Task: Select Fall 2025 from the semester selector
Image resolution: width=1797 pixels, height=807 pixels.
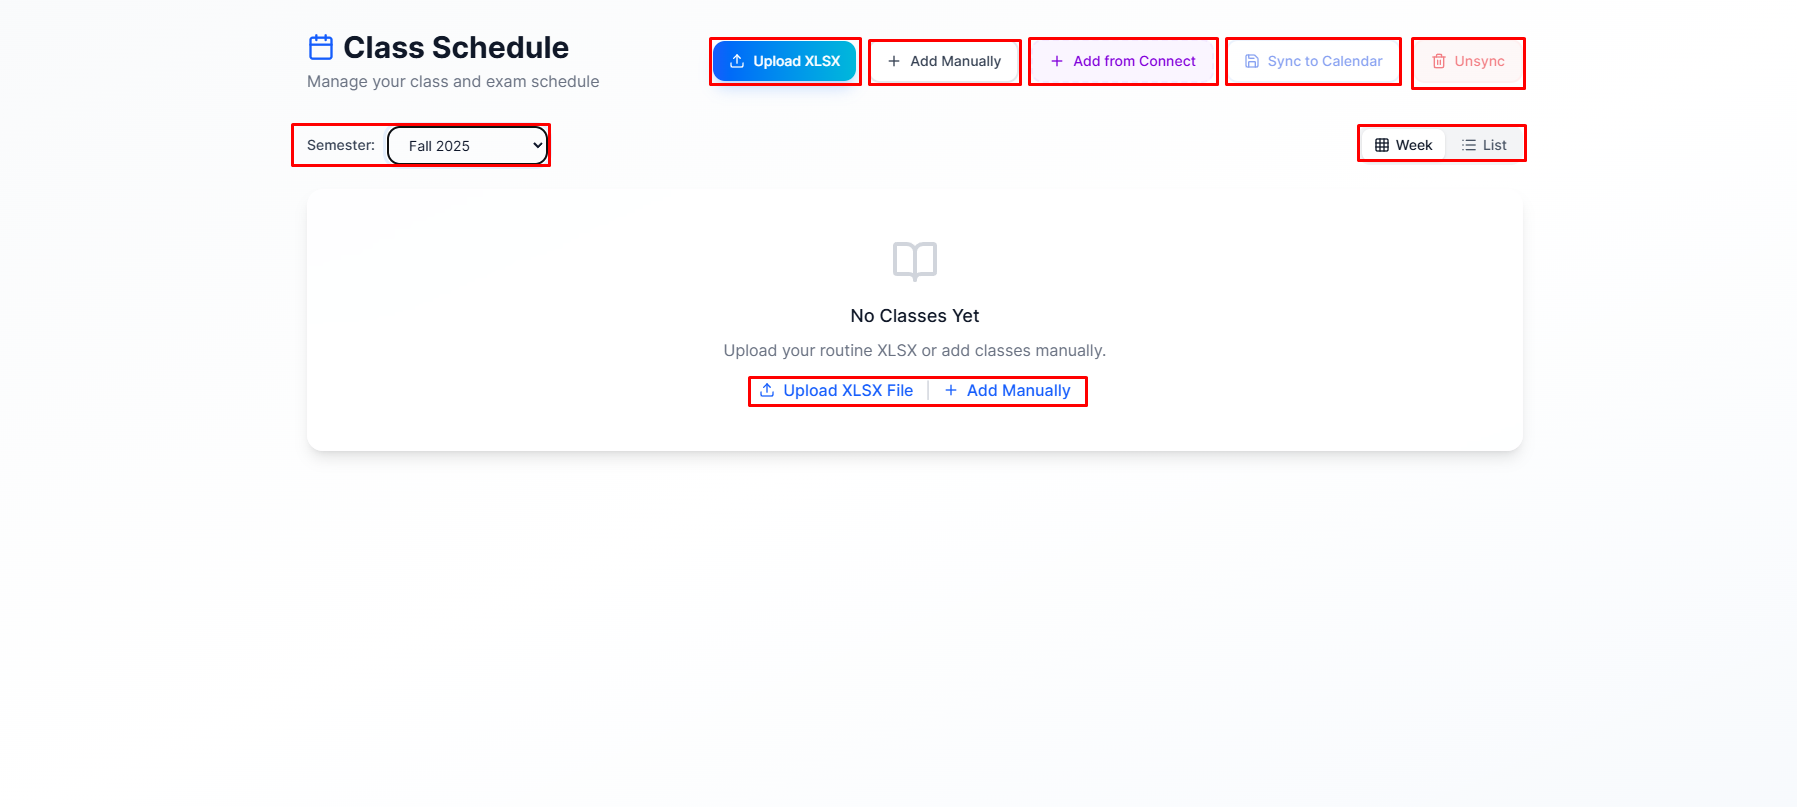Action: [x=467, y=145]
